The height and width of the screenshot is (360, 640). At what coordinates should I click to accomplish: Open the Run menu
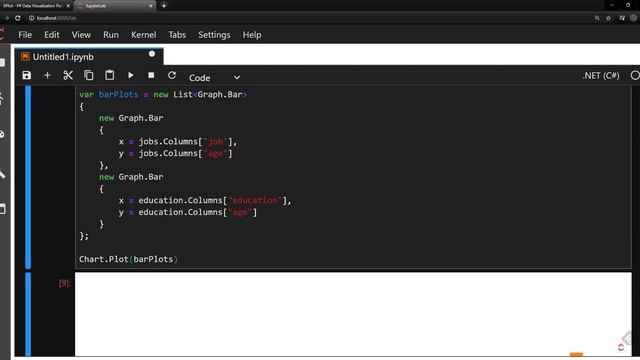pos(111,35)
